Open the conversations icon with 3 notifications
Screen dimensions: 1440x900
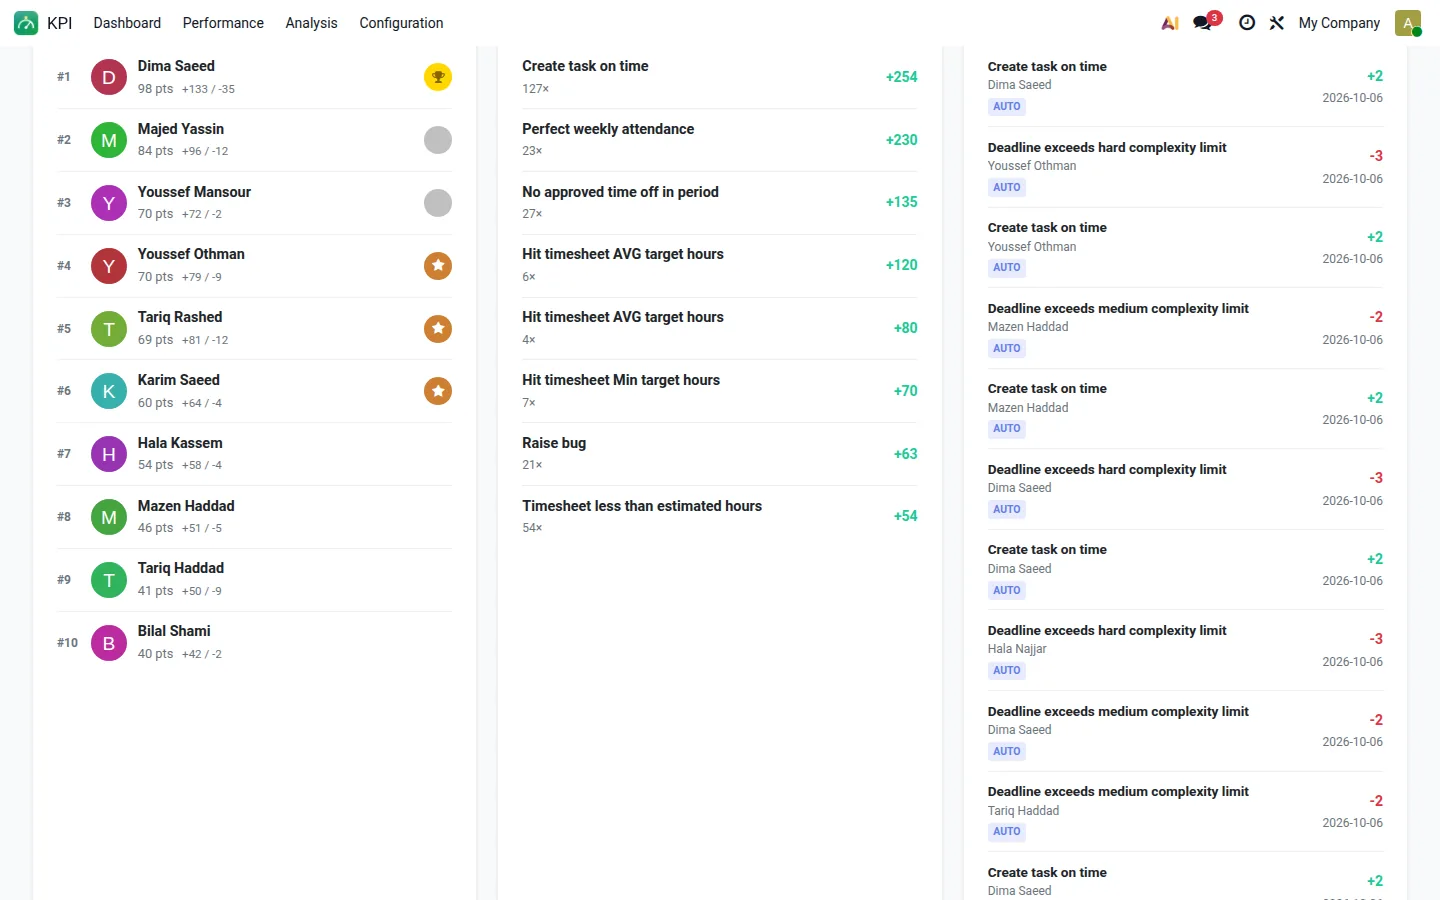[1203, 23]
